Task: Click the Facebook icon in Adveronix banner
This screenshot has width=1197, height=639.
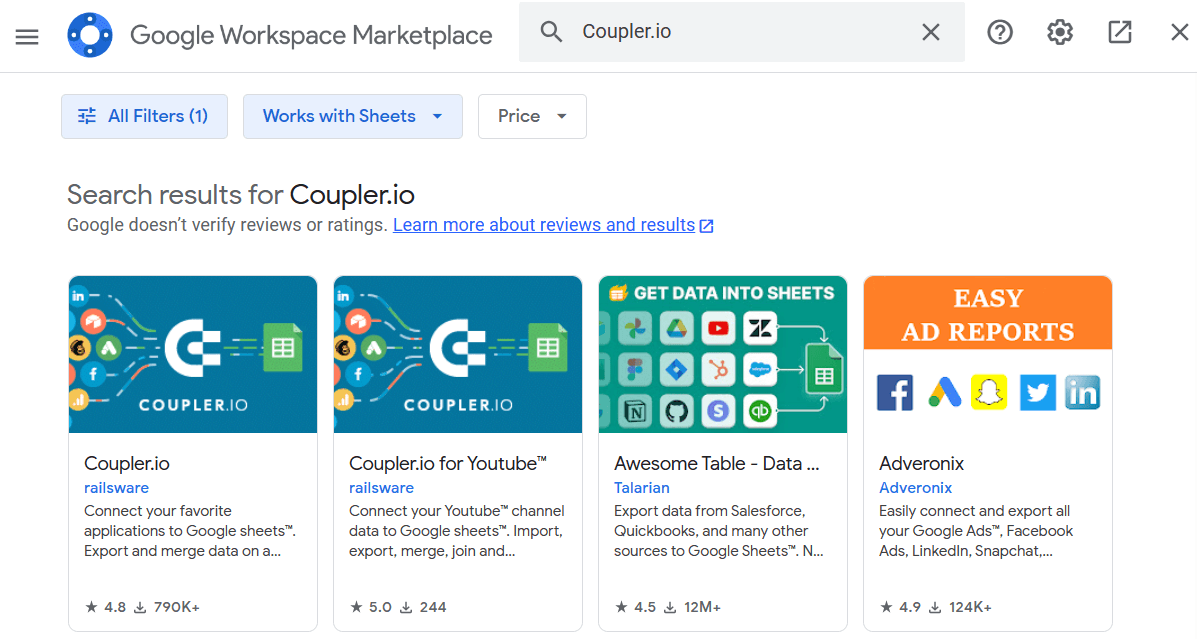Action: 895,392
